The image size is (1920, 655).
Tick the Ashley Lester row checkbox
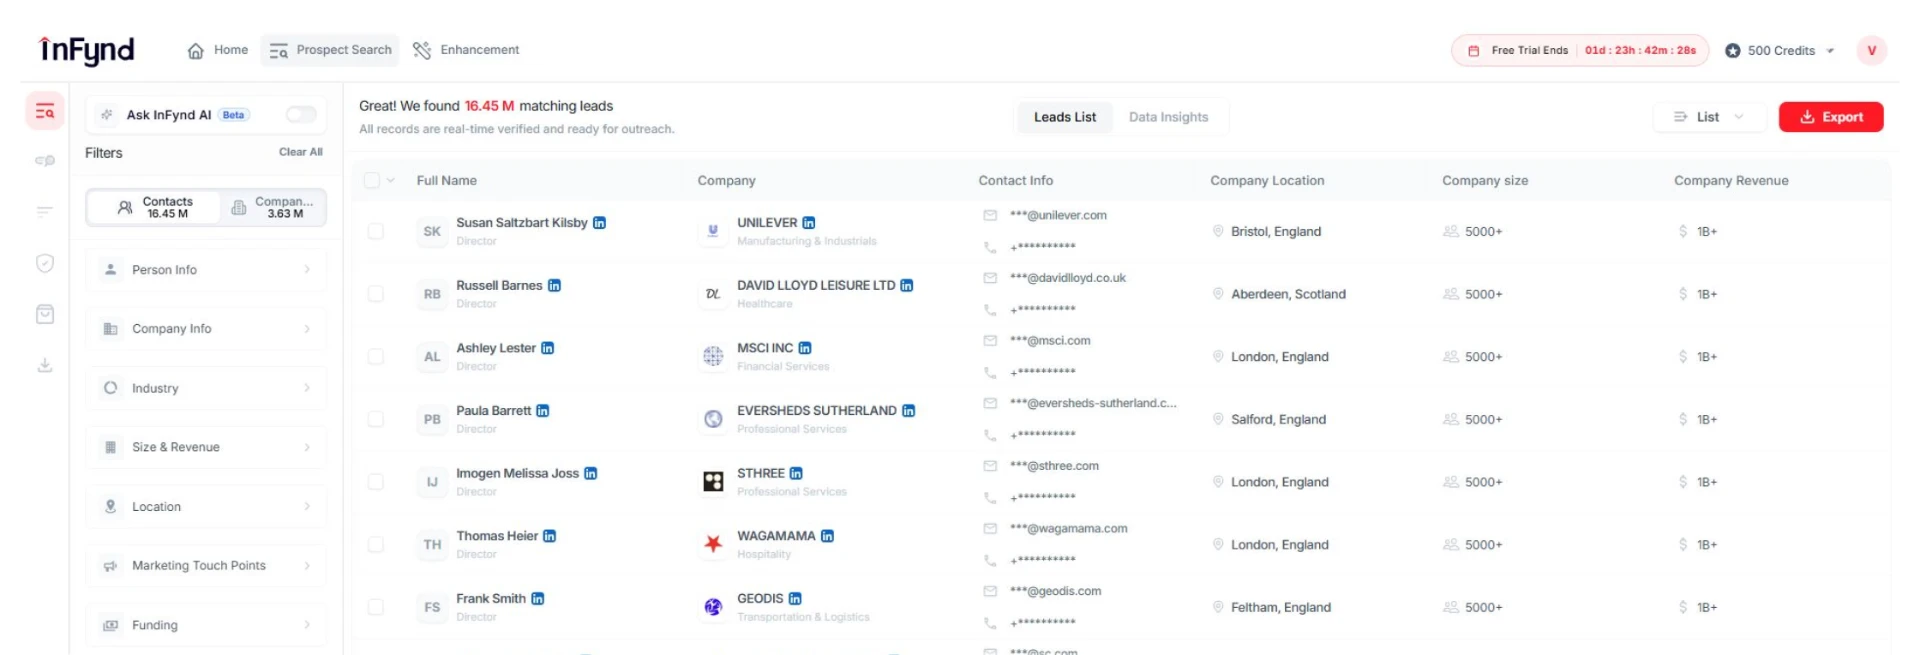click(x=376, y=357)
